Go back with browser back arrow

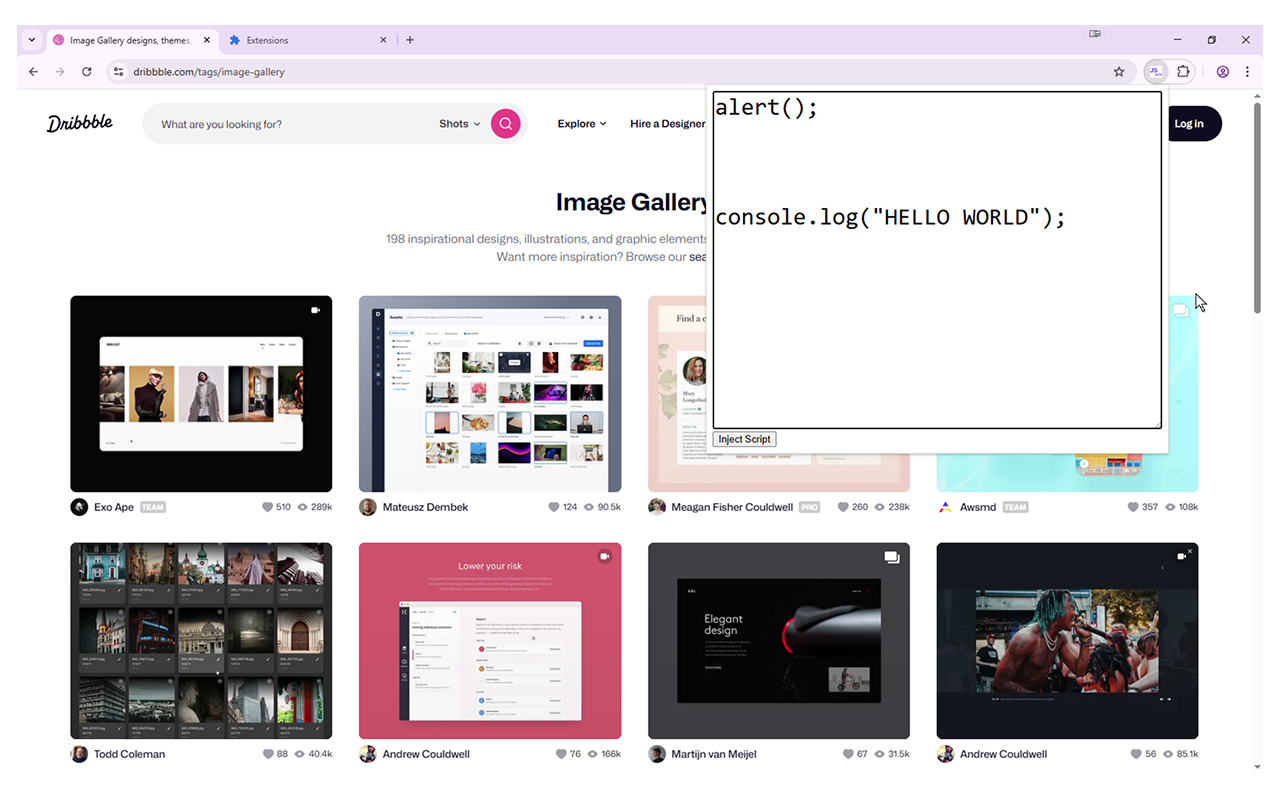[33, 72]
